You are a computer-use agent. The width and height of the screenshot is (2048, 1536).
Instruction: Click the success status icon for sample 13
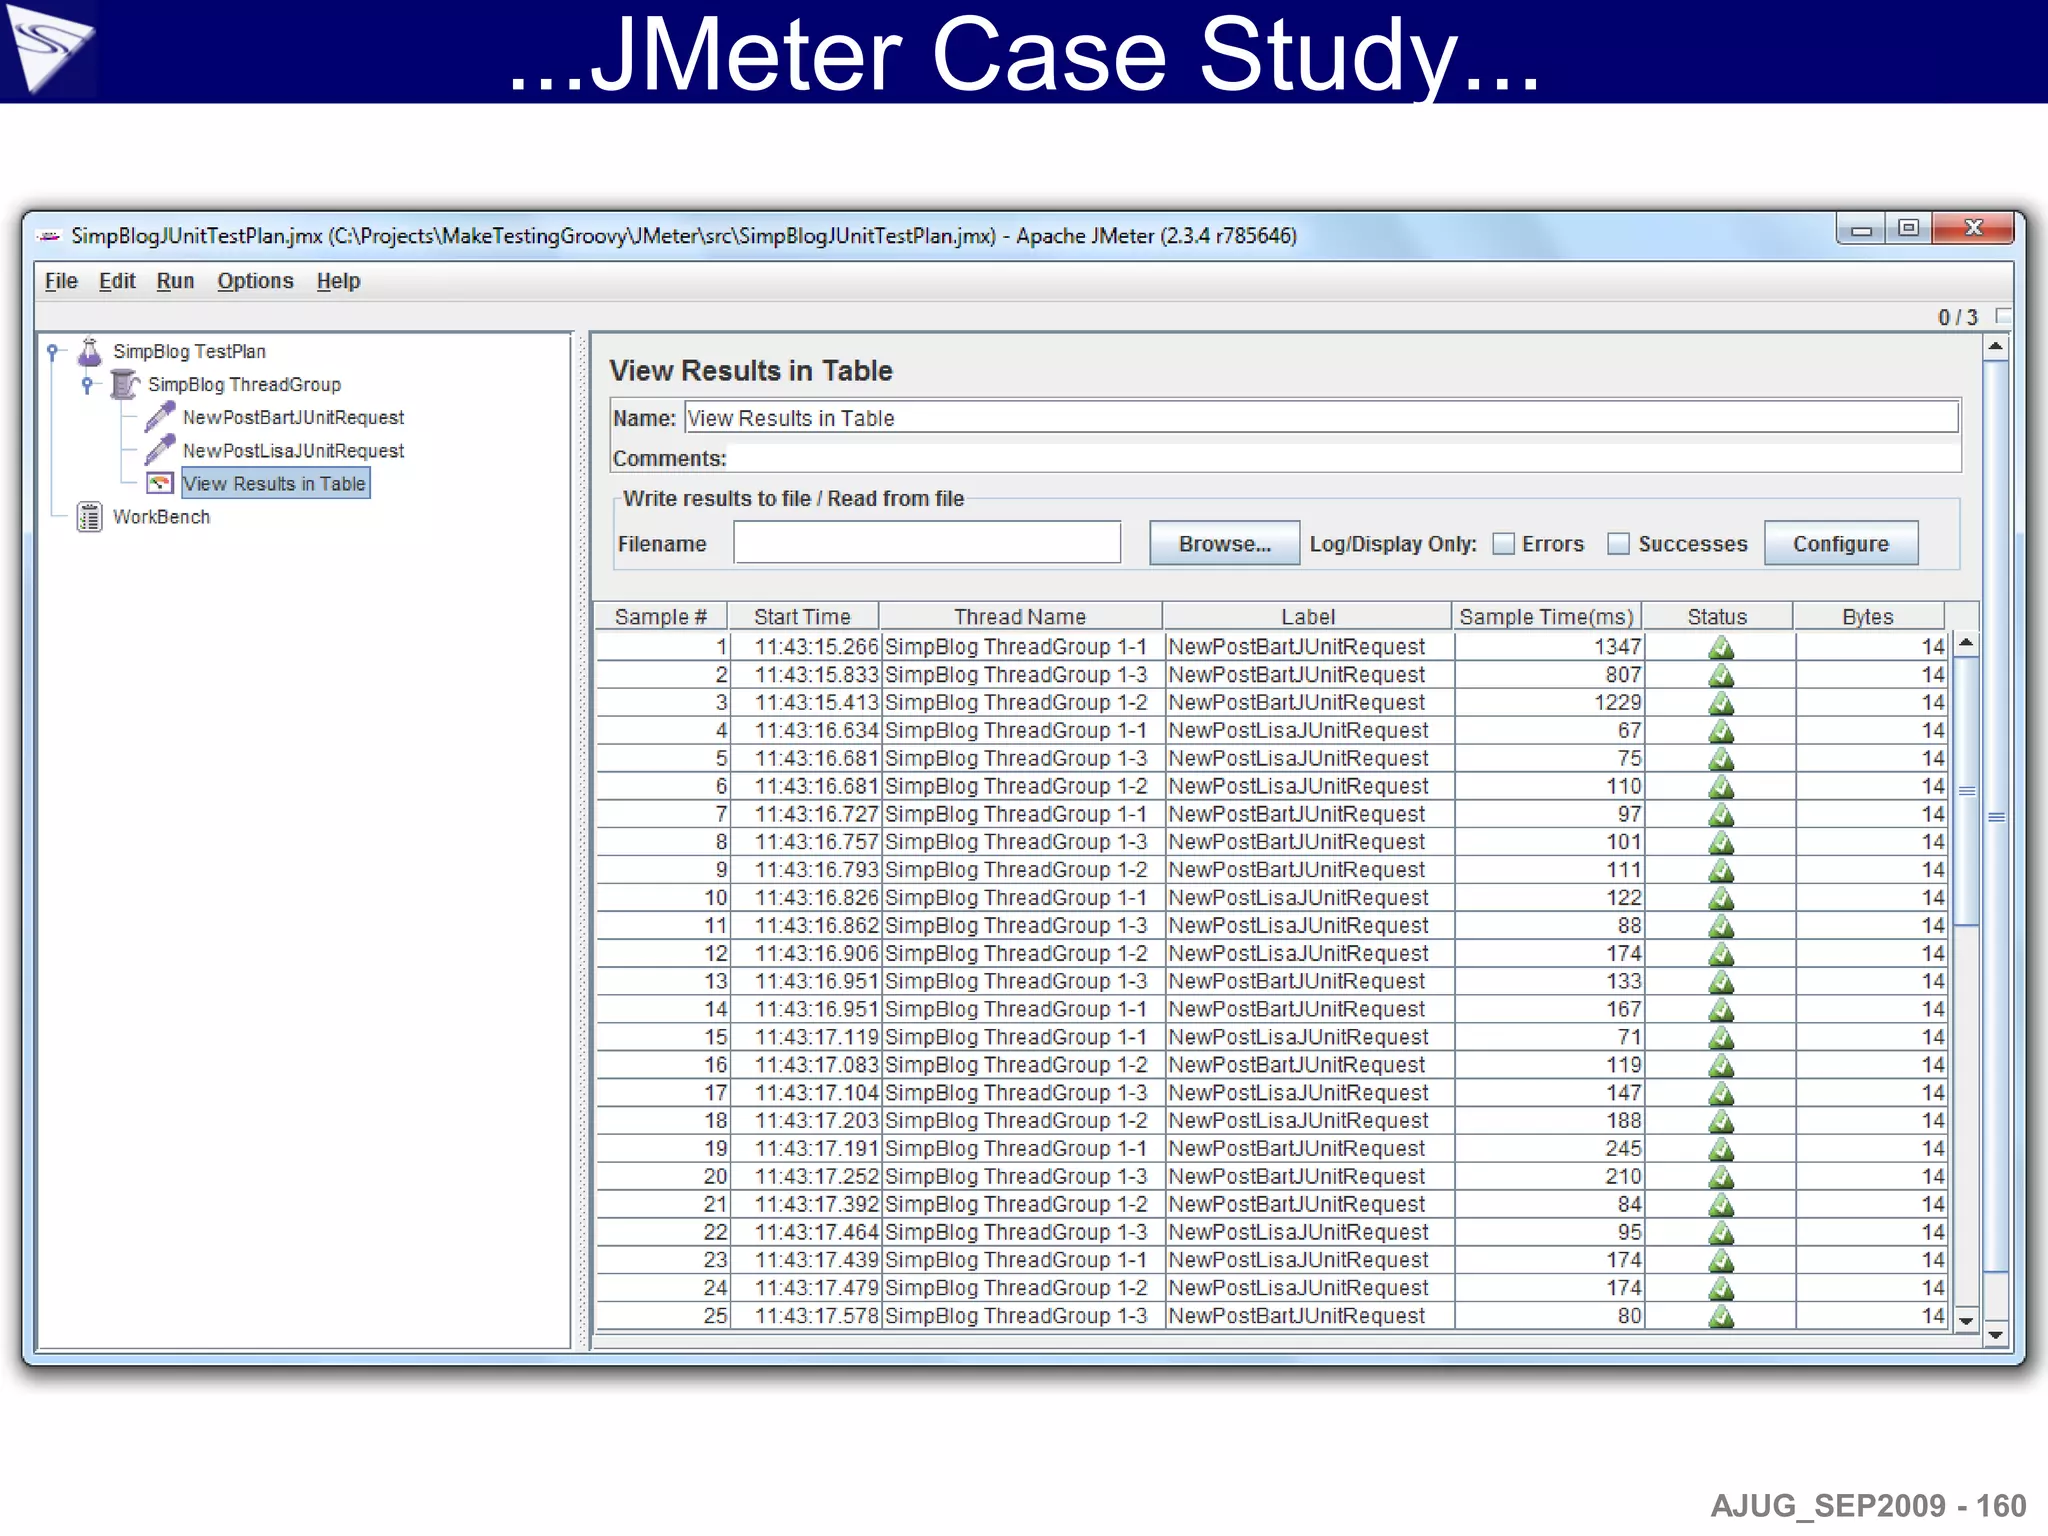pyautogui.click(x=1720, y=981)
